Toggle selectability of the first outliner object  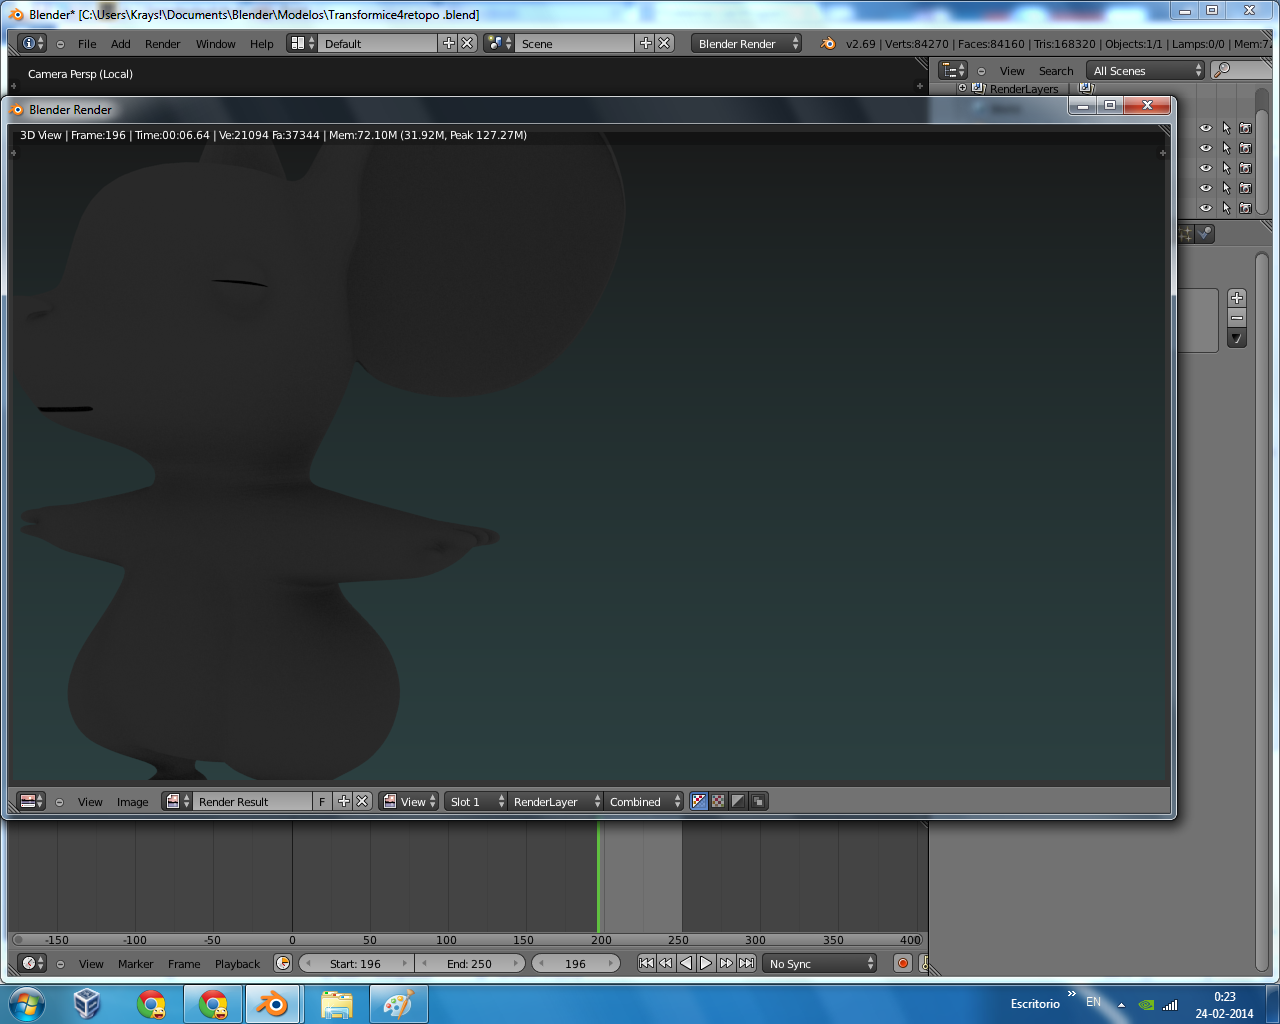pos(1226,128)
